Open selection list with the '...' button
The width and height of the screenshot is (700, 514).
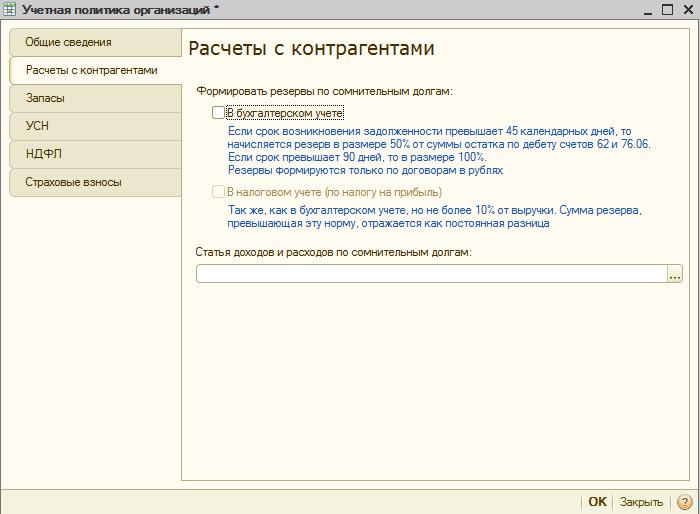(675, 274)
